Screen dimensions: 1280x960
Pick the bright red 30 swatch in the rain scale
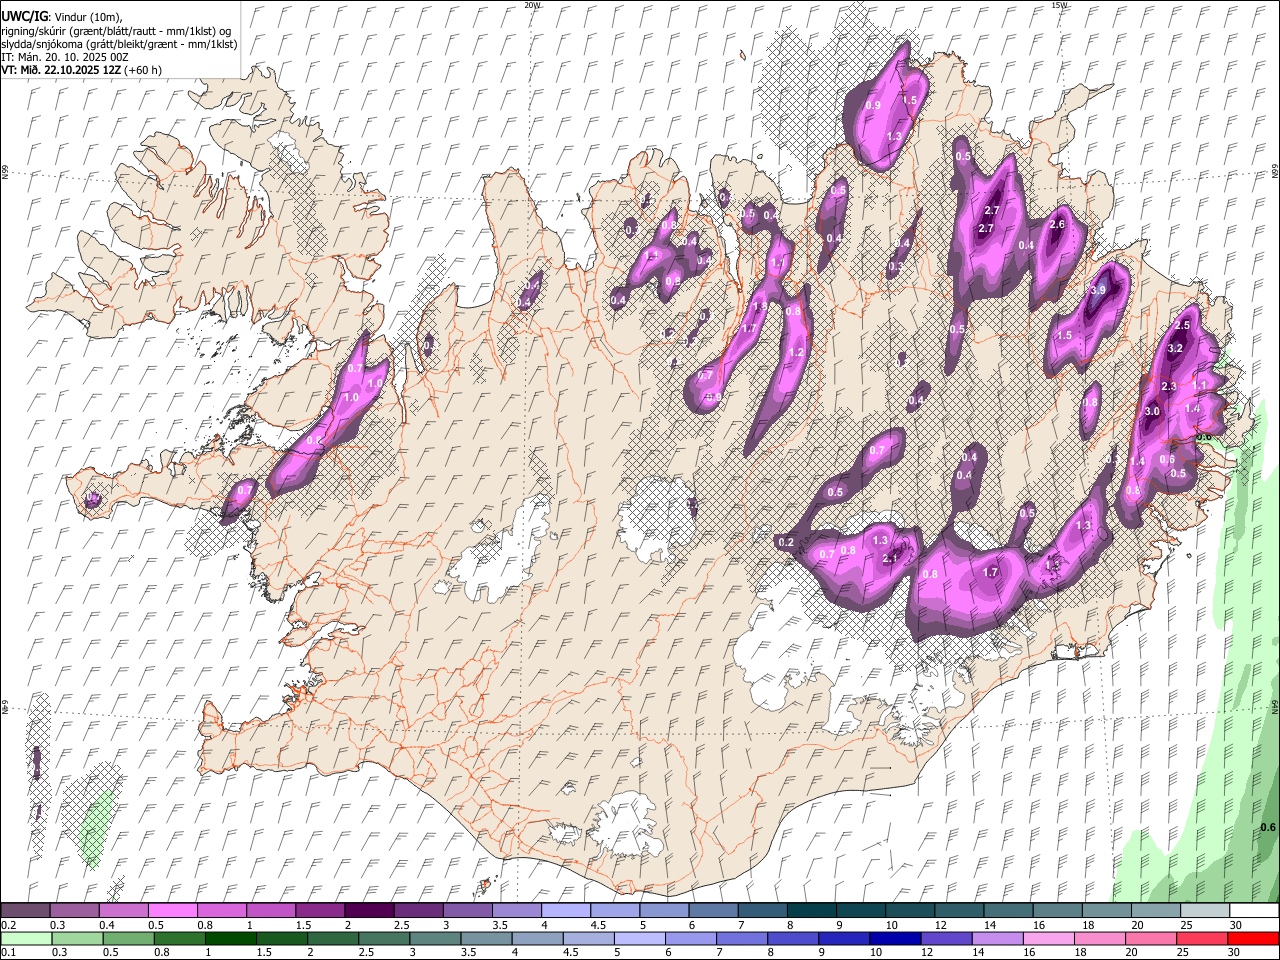(1253, 938)
